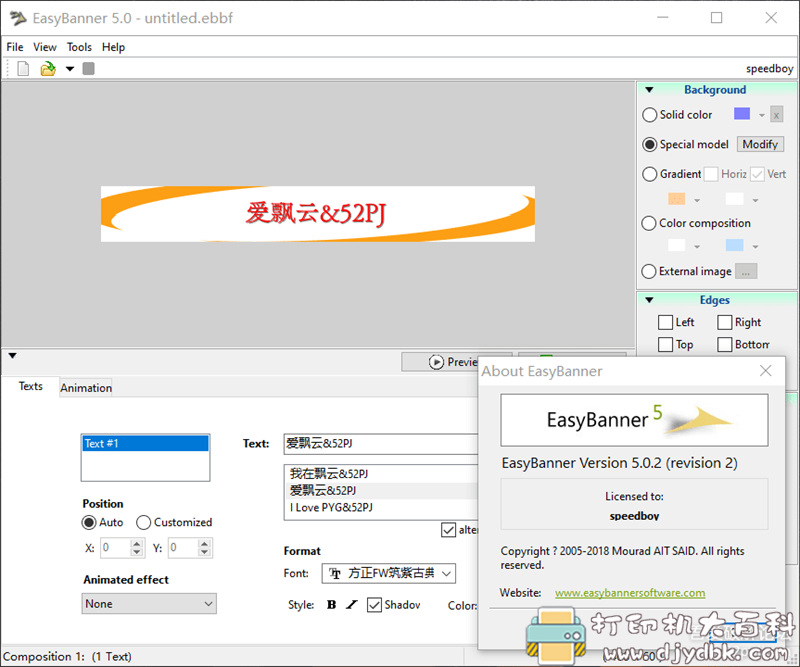The height and width of the screenshot is (667, 800).
Task: Open the solid color dropdown arrow
Action: 762,115
